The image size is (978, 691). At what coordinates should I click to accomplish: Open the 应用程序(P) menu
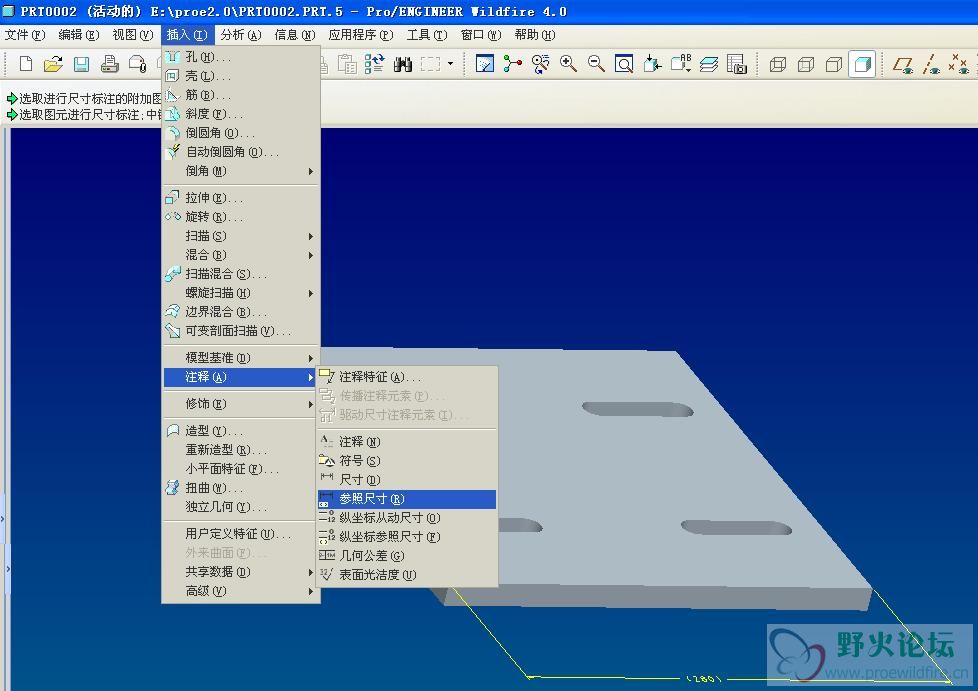(x=361, y=35)
